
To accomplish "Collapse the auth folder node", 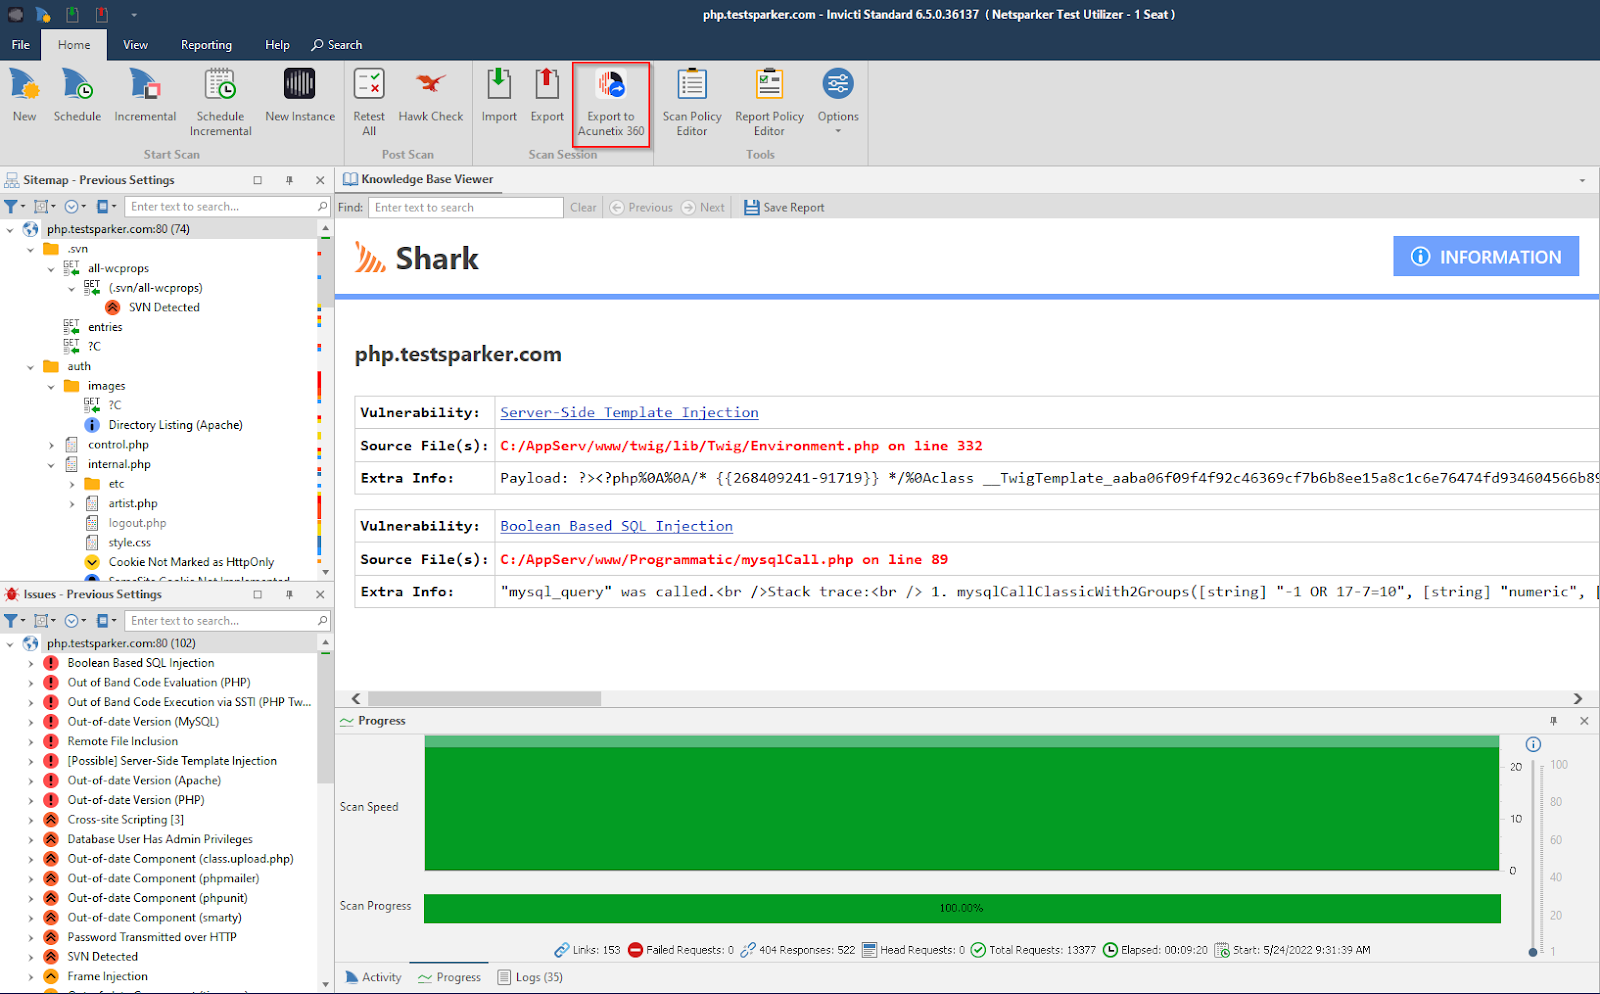I will (31, 366).
